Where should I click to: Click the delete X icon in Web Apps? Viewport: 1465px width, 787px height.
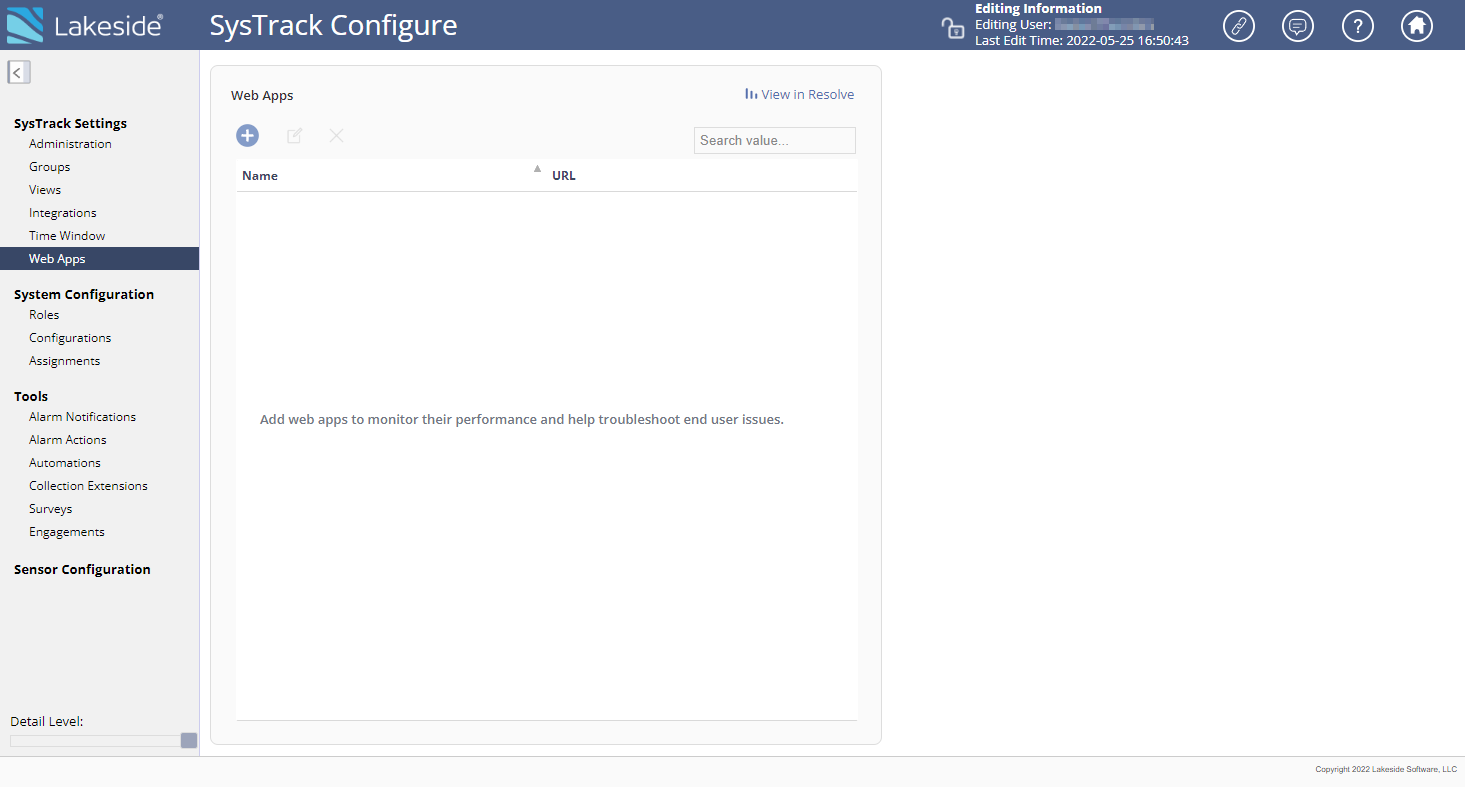(x=337, y=135)
